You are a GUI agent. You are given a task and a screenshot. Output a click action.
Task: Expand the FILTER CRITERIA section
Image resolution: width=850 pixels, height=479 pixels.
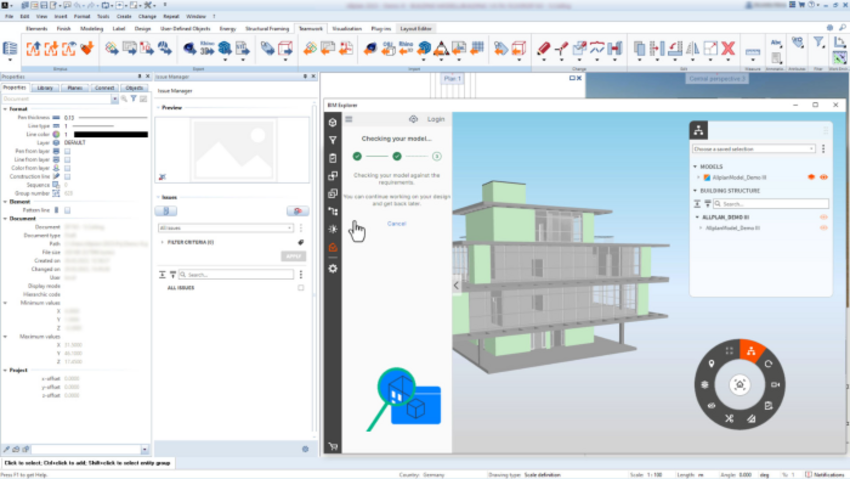point(163,242)
